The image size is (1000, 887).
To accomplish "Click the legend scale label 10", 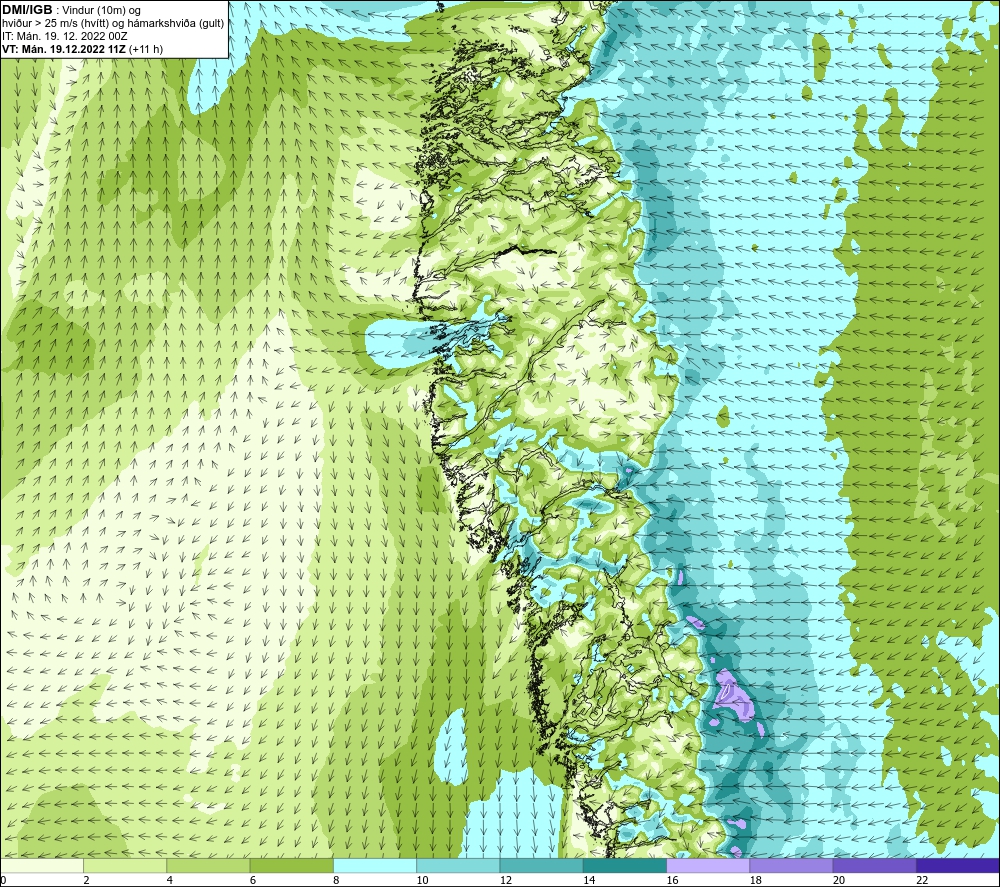I will tap(423, 880).
